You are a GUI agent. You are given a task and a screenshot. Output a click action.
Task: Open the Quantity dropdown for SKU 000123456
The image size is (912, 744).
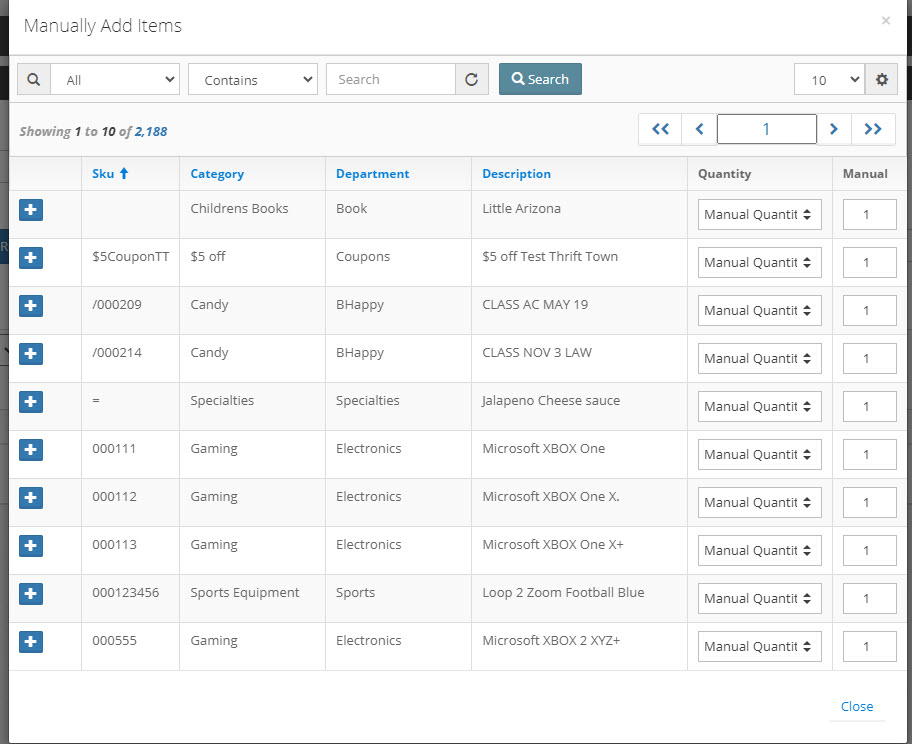point(760,599)
